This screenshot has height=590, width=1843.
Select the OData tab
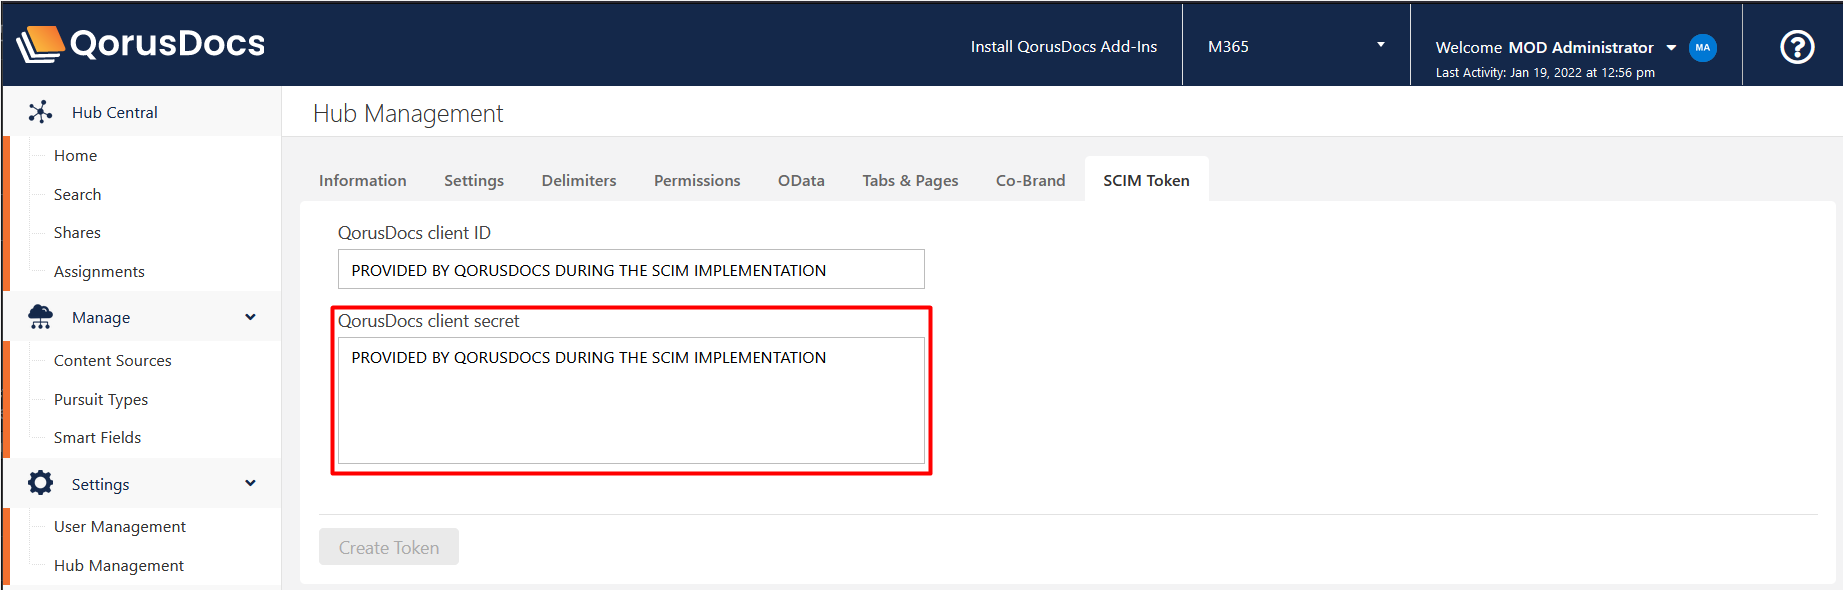tap(801, 180)
